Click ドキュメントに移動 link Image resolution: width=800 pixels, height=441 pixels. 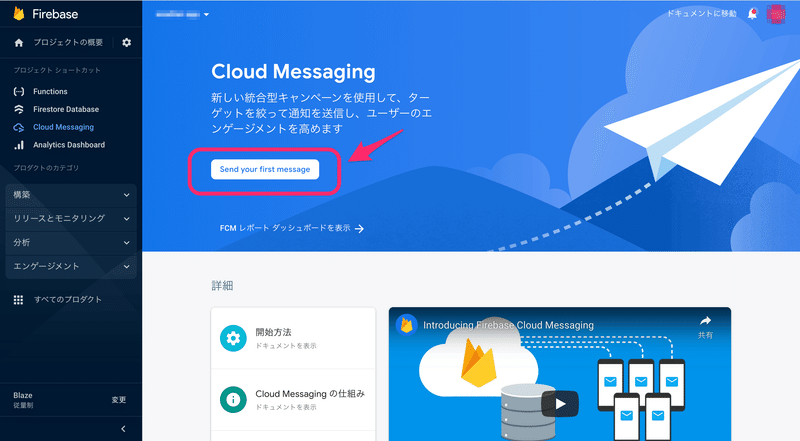[702, 14]
